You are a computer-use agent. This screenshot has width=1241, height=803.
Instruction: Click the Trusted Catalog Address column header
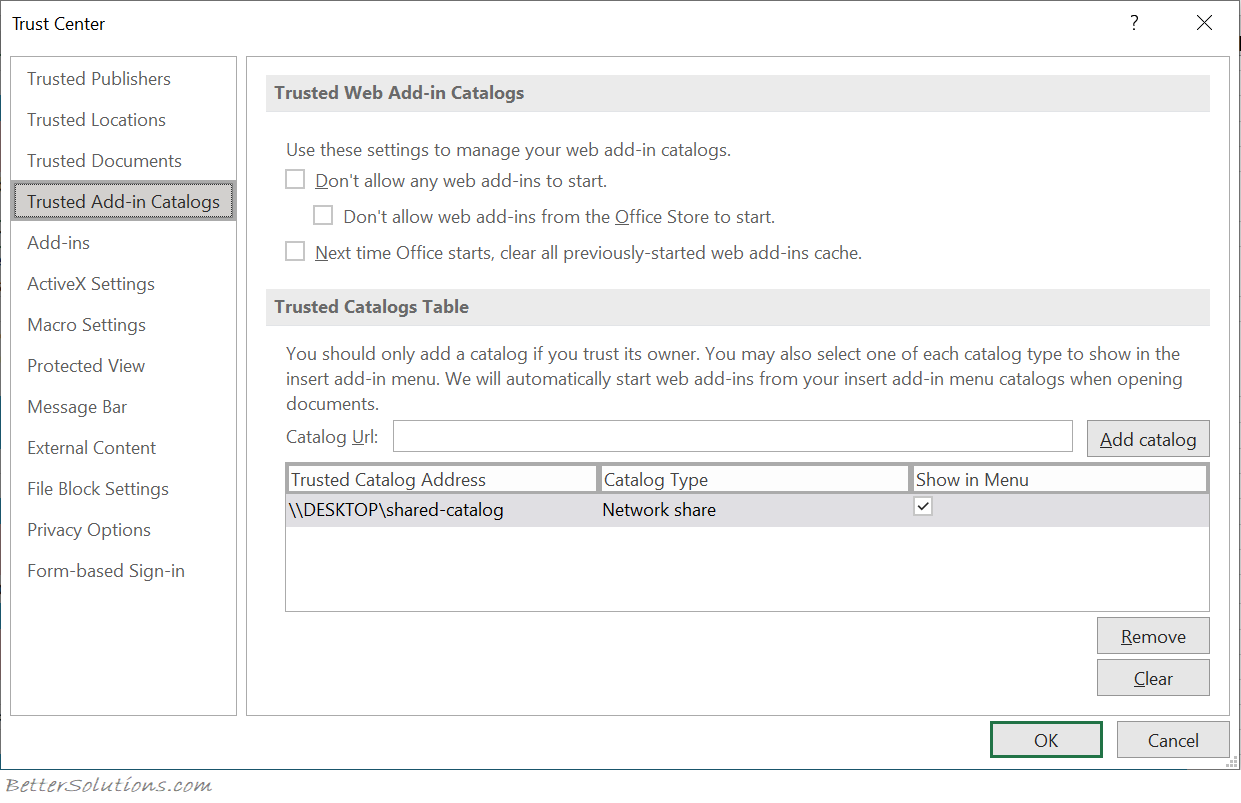[x=442, y=480]
